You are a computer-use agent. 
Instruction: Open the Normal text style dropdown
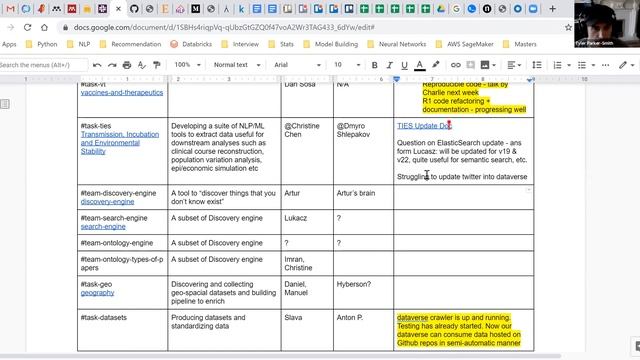pos(237,65)
